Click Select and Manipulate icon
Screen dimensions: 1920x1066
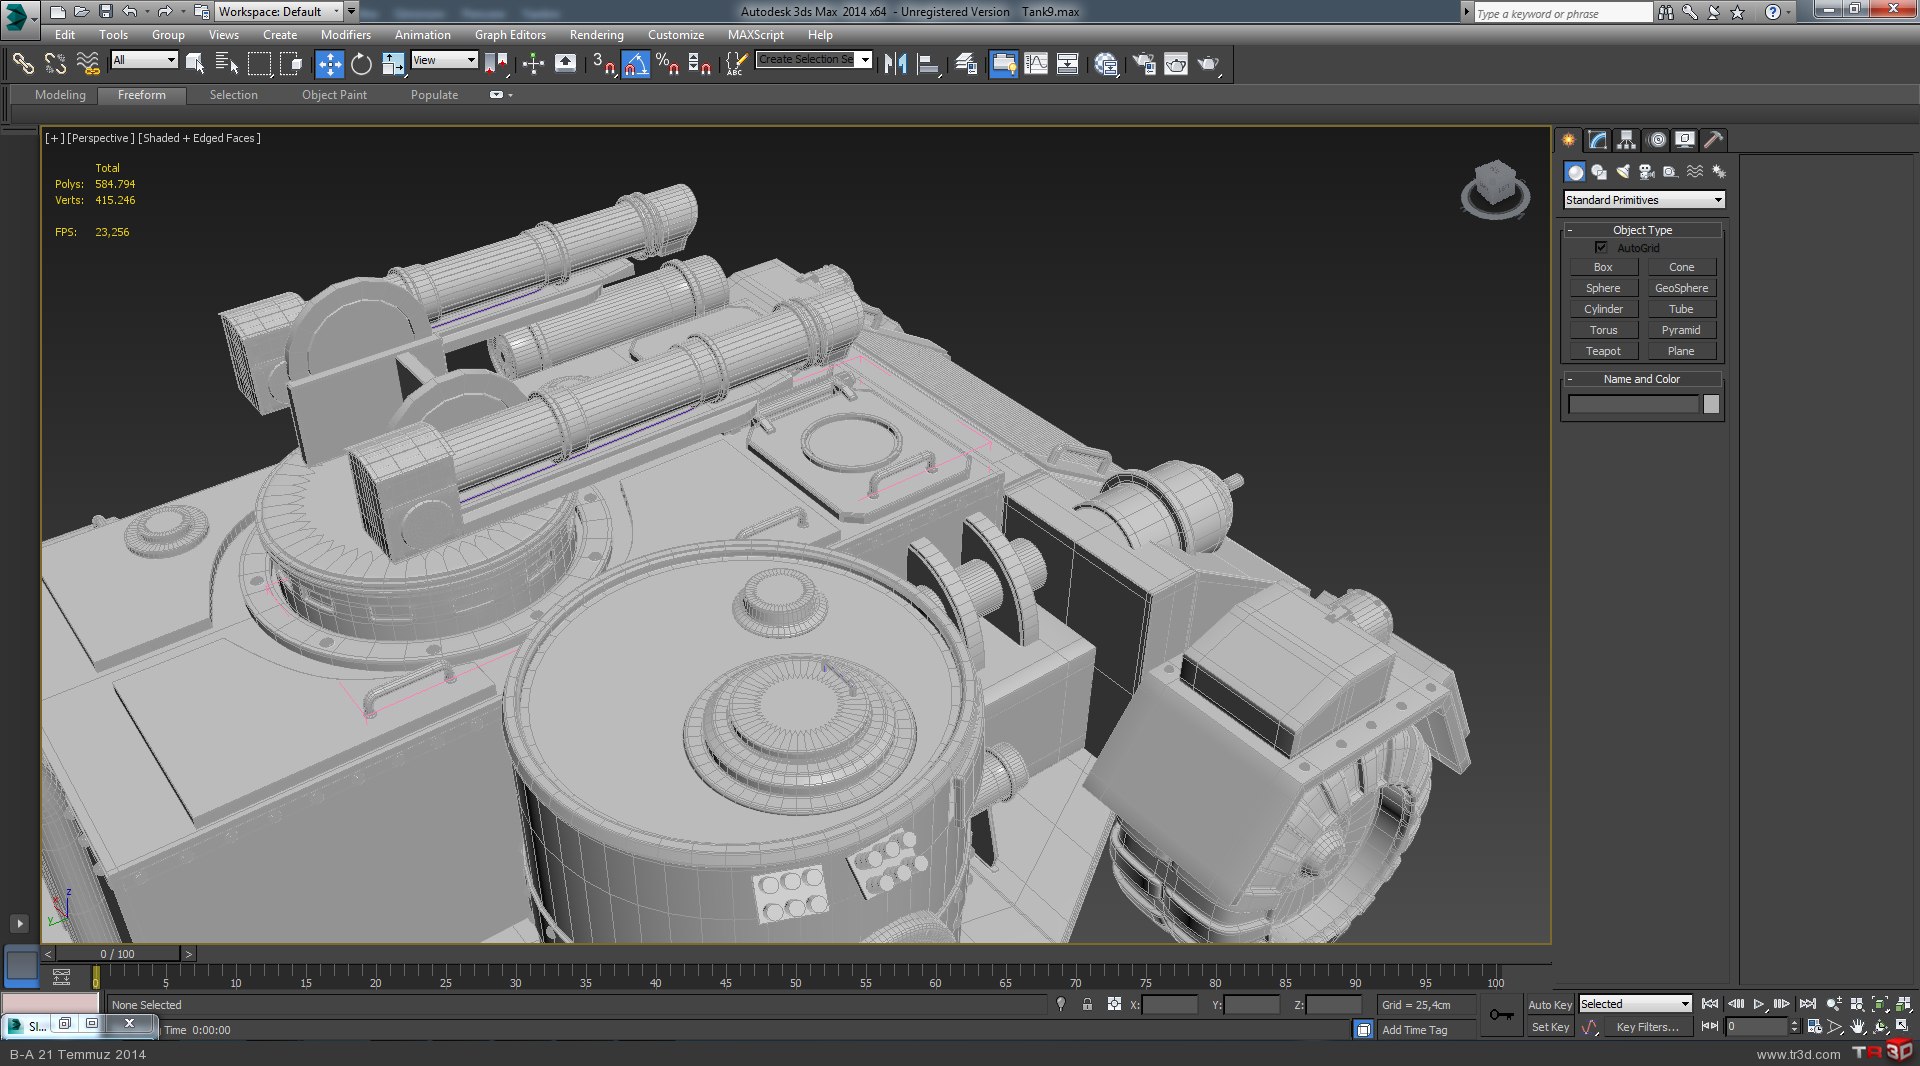click(533, 64)
